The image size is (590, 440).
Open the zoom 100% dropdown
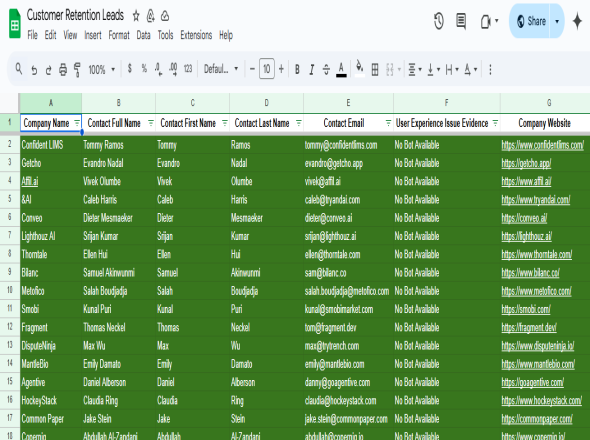click(x=101, y=70)
